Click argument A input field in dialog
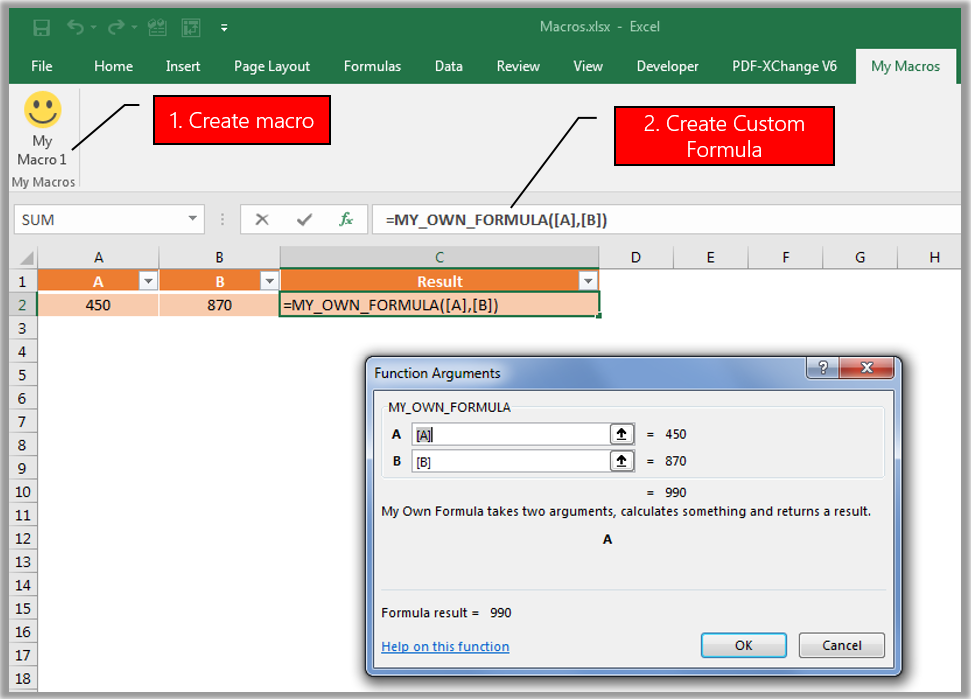The width and height of the screenshot is (971, 699). tap(511, 434)
